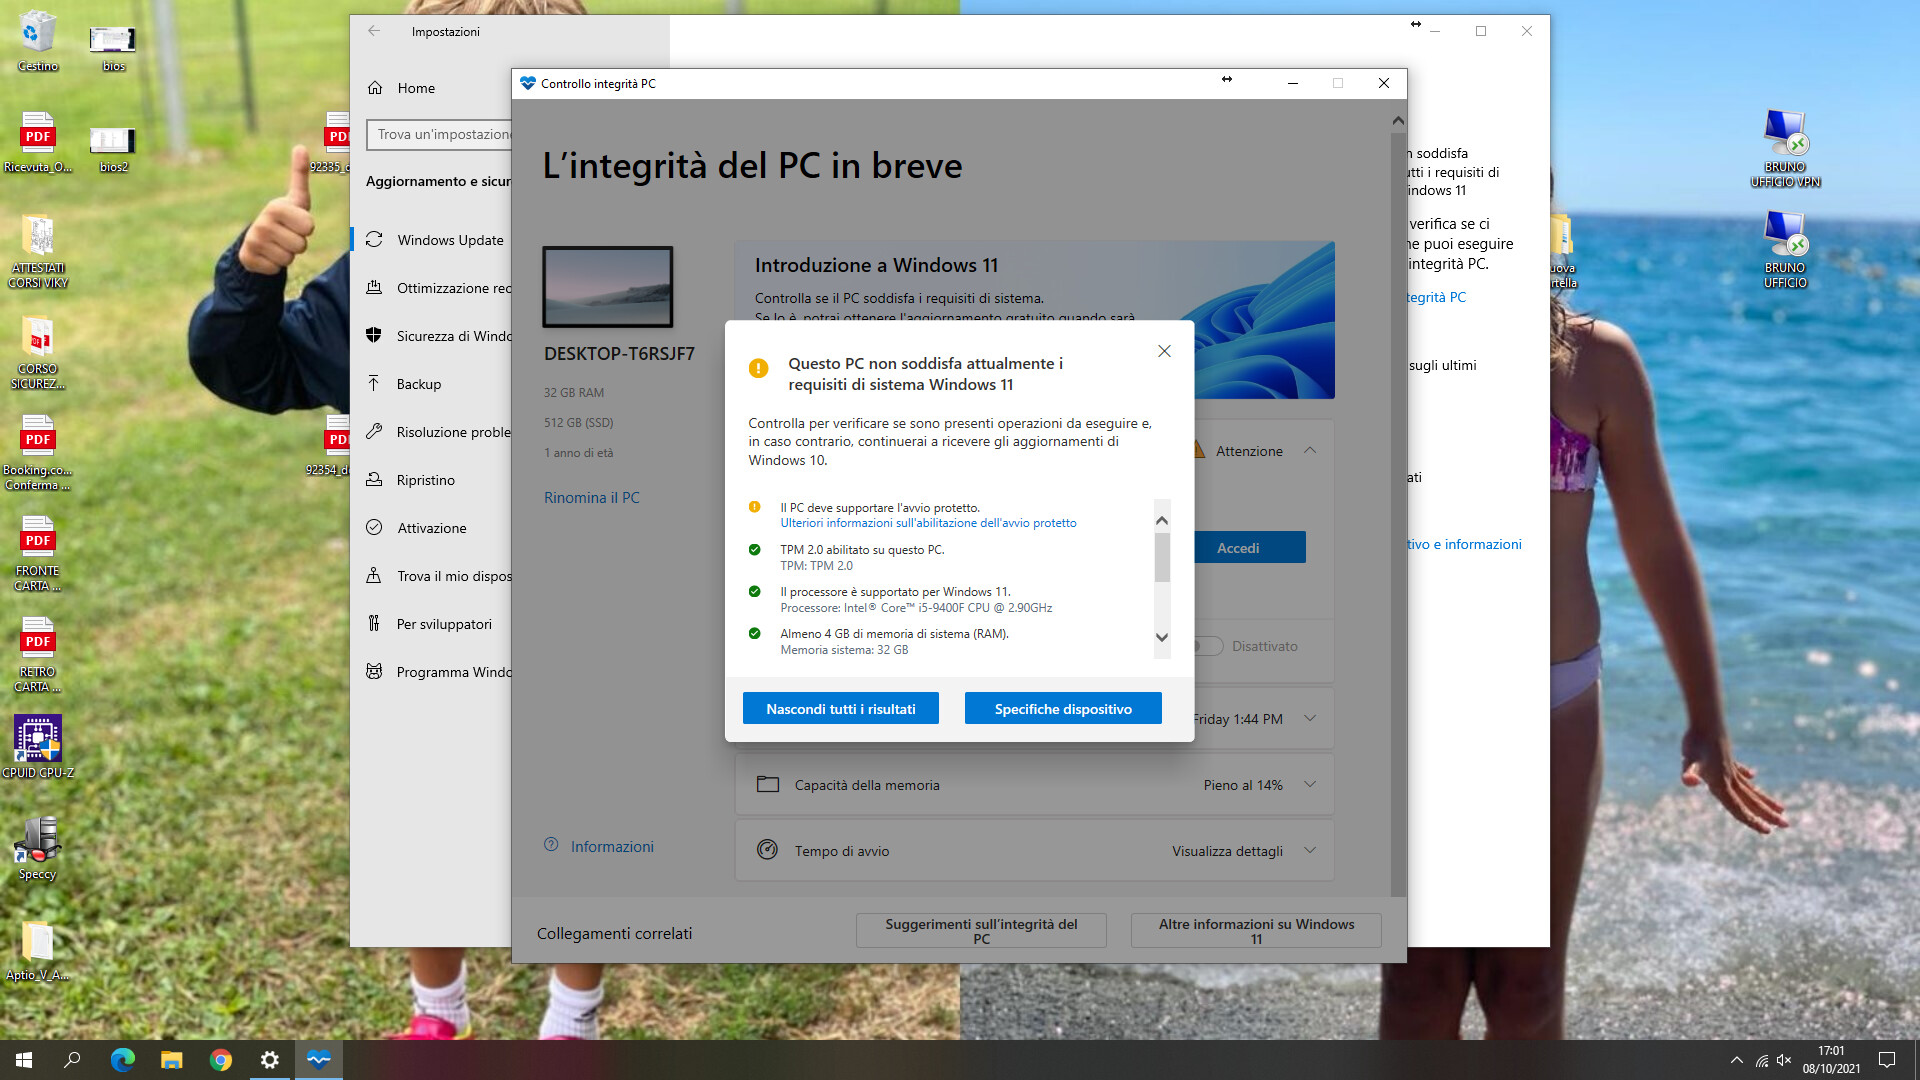The height and width of the screenshot is (1080, 1920).
Task: Select the Speccy desktop shortcut
Action: 37,848
